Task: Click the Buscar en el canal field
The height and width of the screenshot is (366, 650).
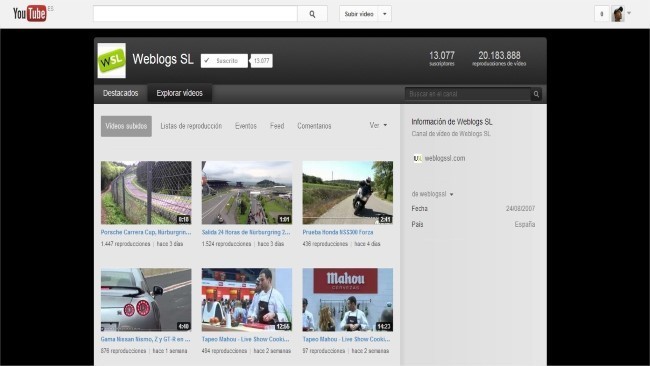Action: tap(468, 94)
